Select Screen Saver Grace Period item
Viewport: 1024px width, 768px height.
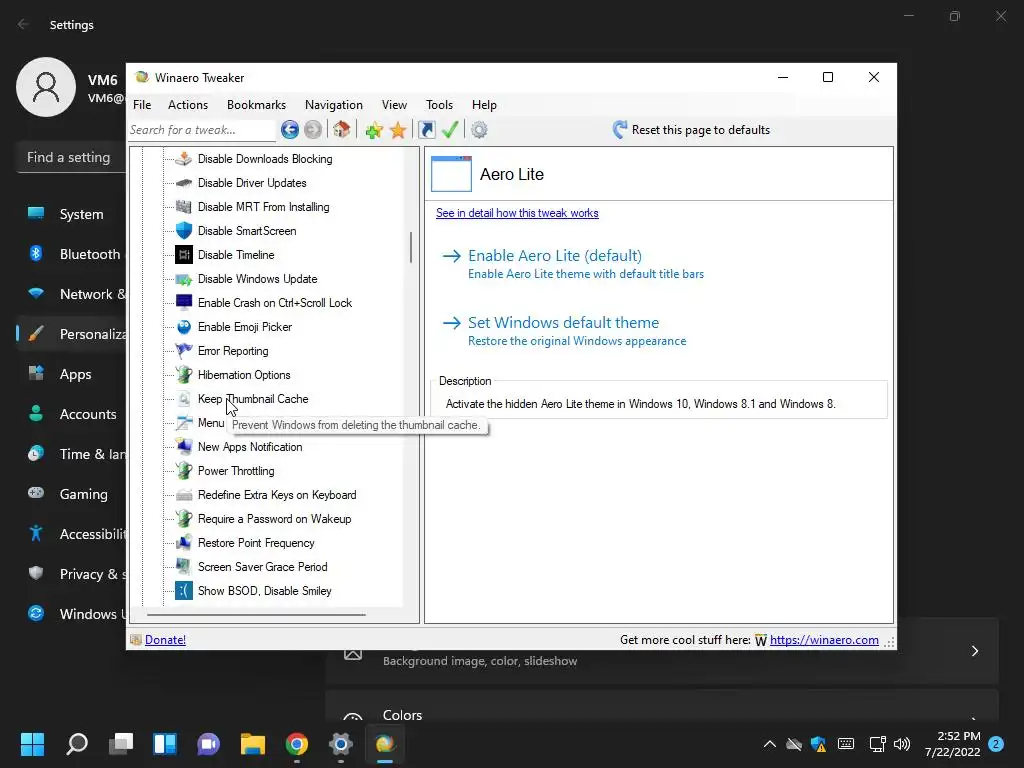point(263,567)
